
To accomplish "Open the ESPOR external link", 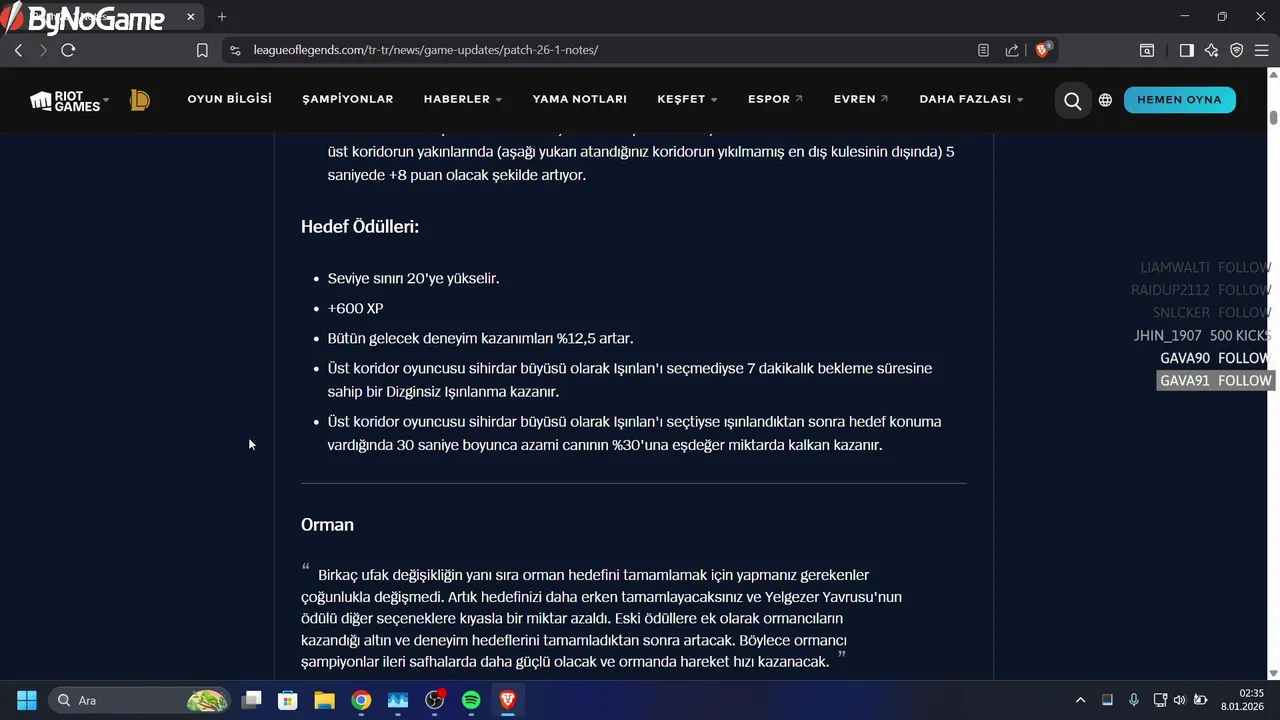I will tap(775, 99).
